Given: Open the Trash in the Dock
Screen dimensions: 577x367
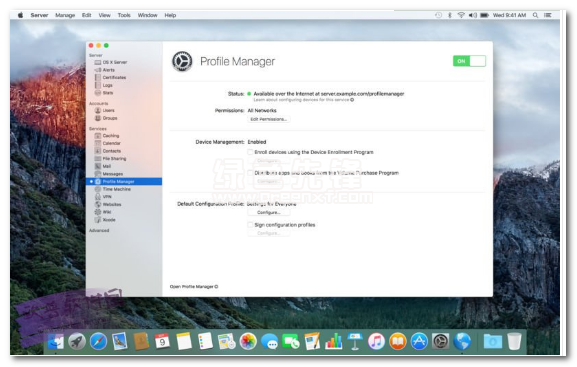Looking at the screenshot, I should point(514,342).
